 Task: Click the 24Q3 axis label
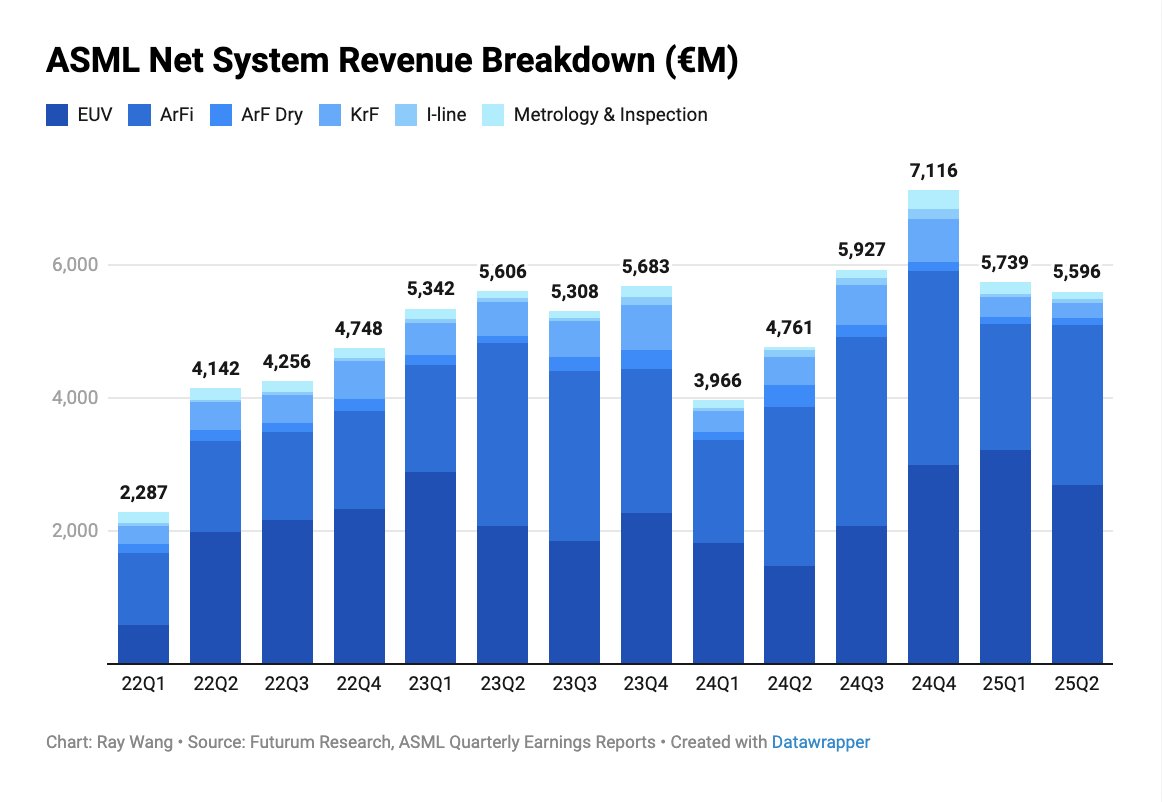tap(861, 683)
